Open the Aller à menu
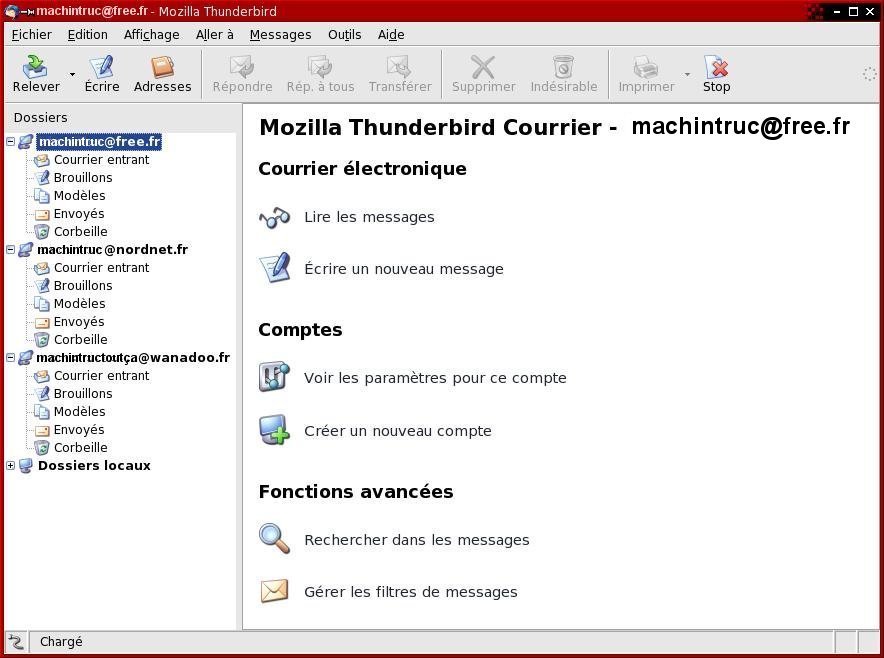This screenshot has width=884, height=658. 214,35
